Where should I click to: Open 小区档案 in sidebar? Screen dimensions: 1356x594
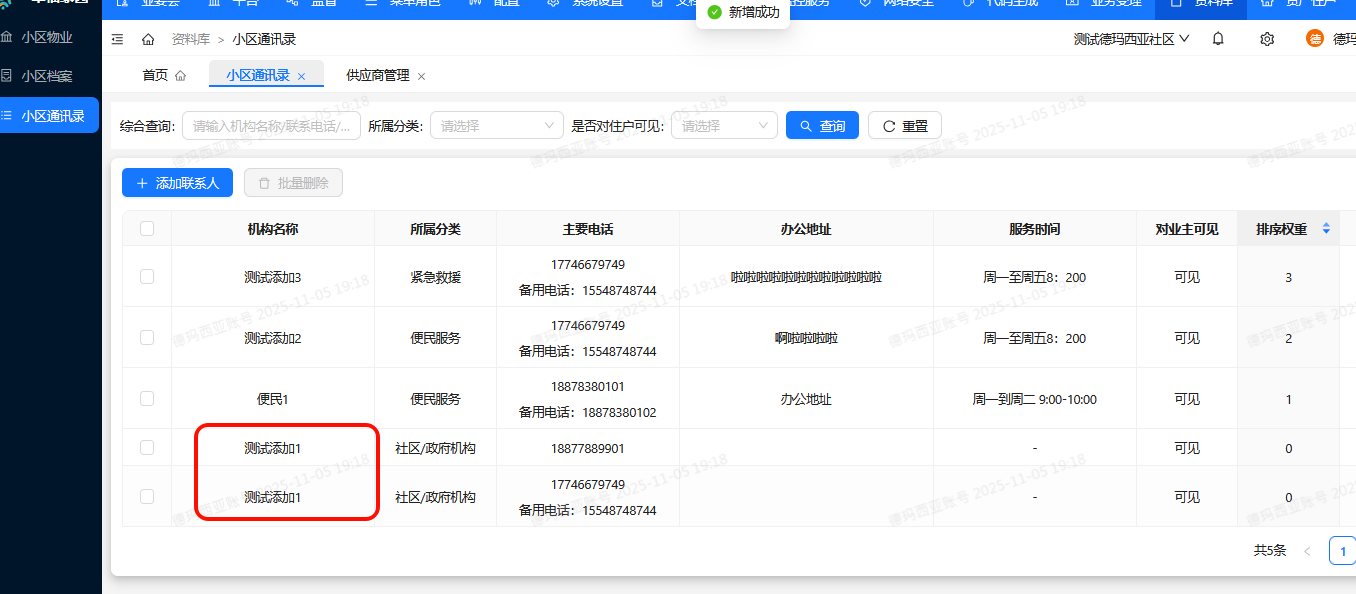pyautogui.click(x=47, y=76)
